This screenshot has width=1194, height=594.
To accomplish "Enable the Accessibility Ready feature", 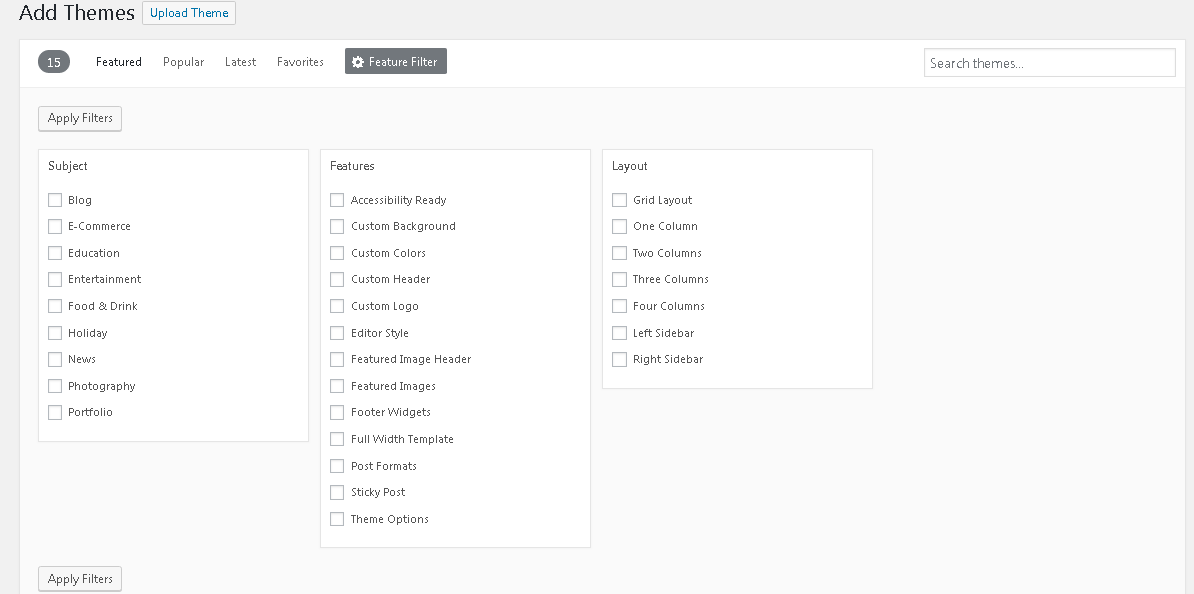I will [x=337, y=199].
